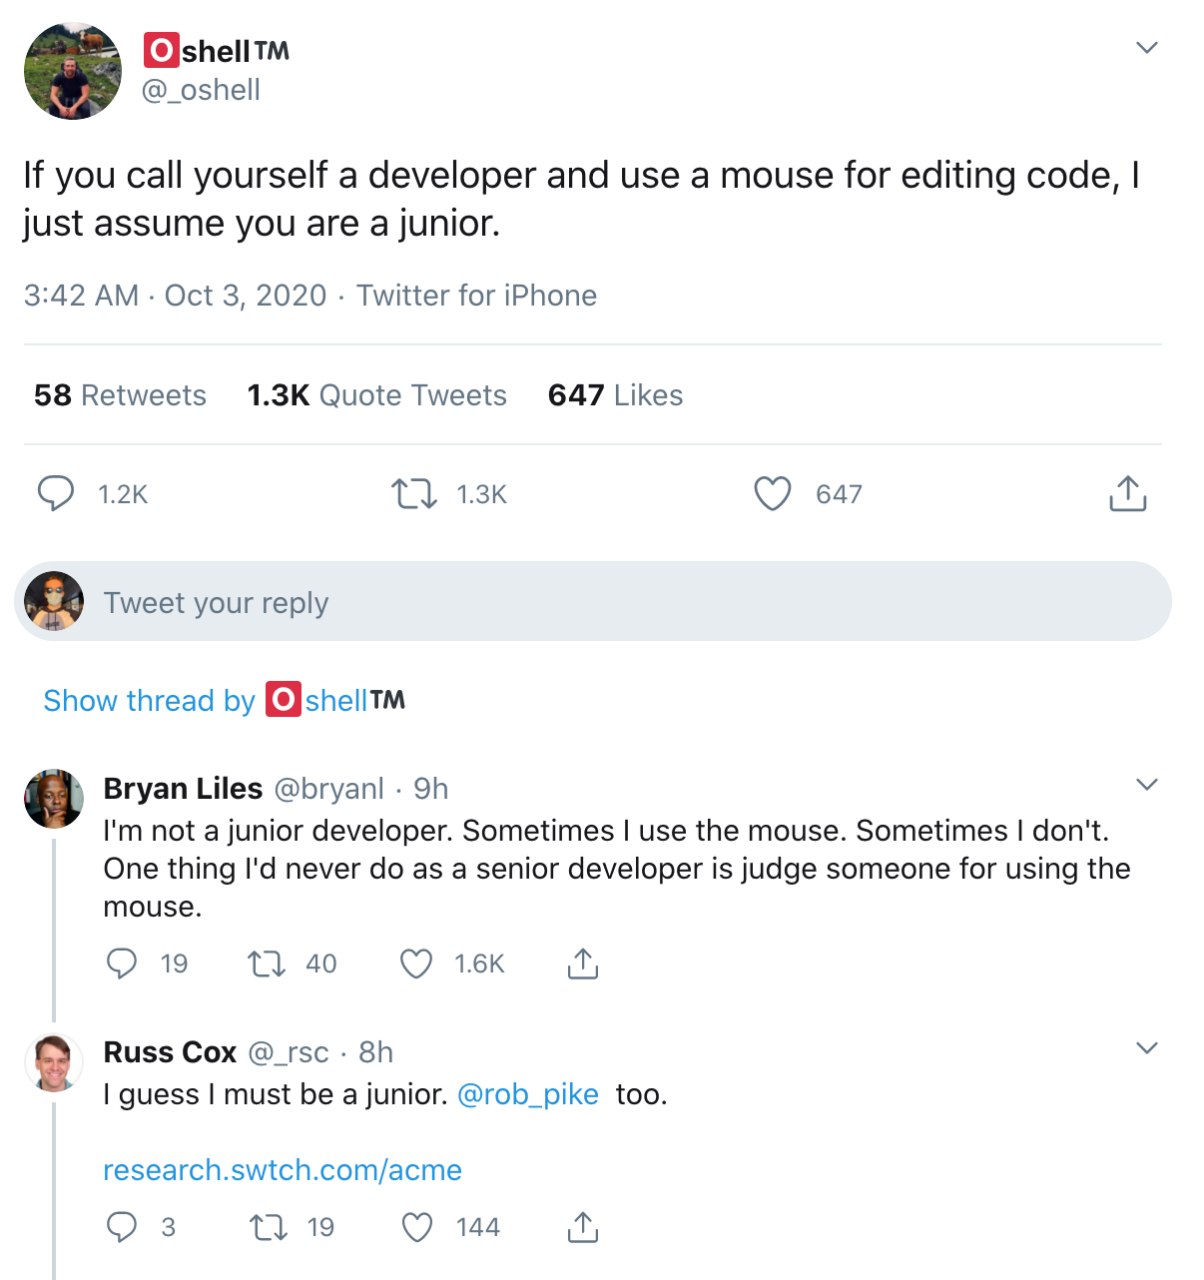Retweet the main oshell tweet
The width and height of the screenshot is (1204, 1280).
click(x=413, y=494)
